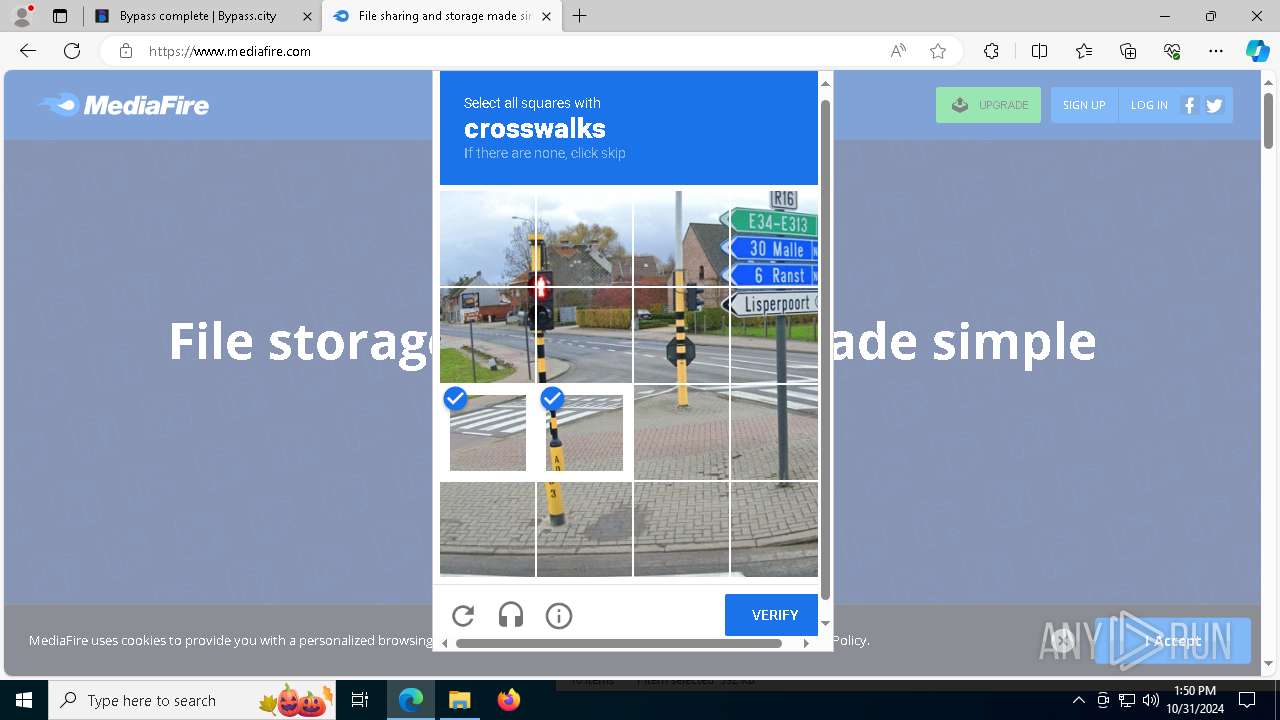This screenshot has width=1280, height=720.
Task: Close the MediaFire tab
Action: click(546, 16)
